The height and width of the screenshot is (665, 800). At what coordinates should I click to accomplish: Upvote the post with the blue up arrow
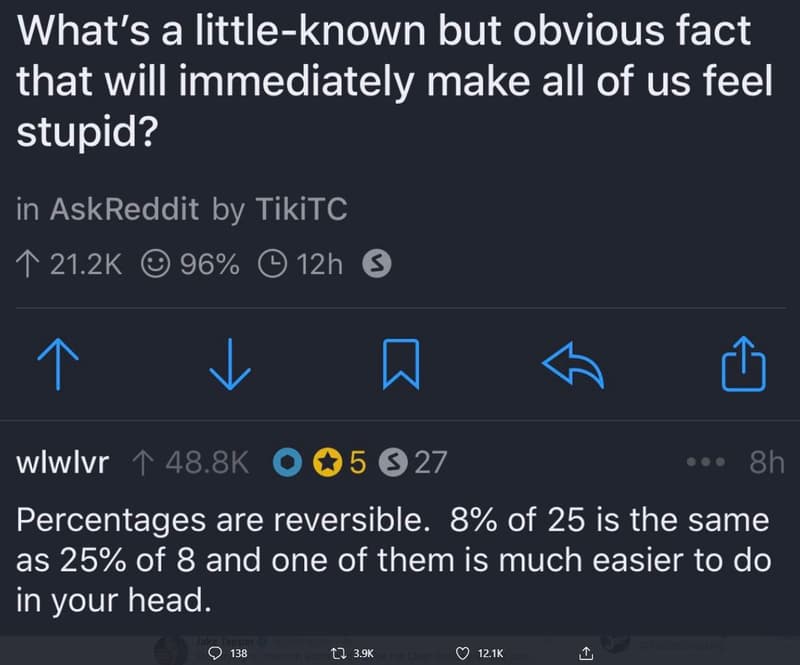58,365
